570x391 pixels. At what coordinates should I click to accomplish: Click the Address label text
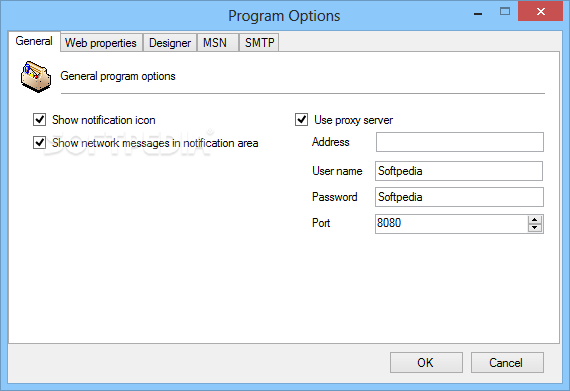330,142
